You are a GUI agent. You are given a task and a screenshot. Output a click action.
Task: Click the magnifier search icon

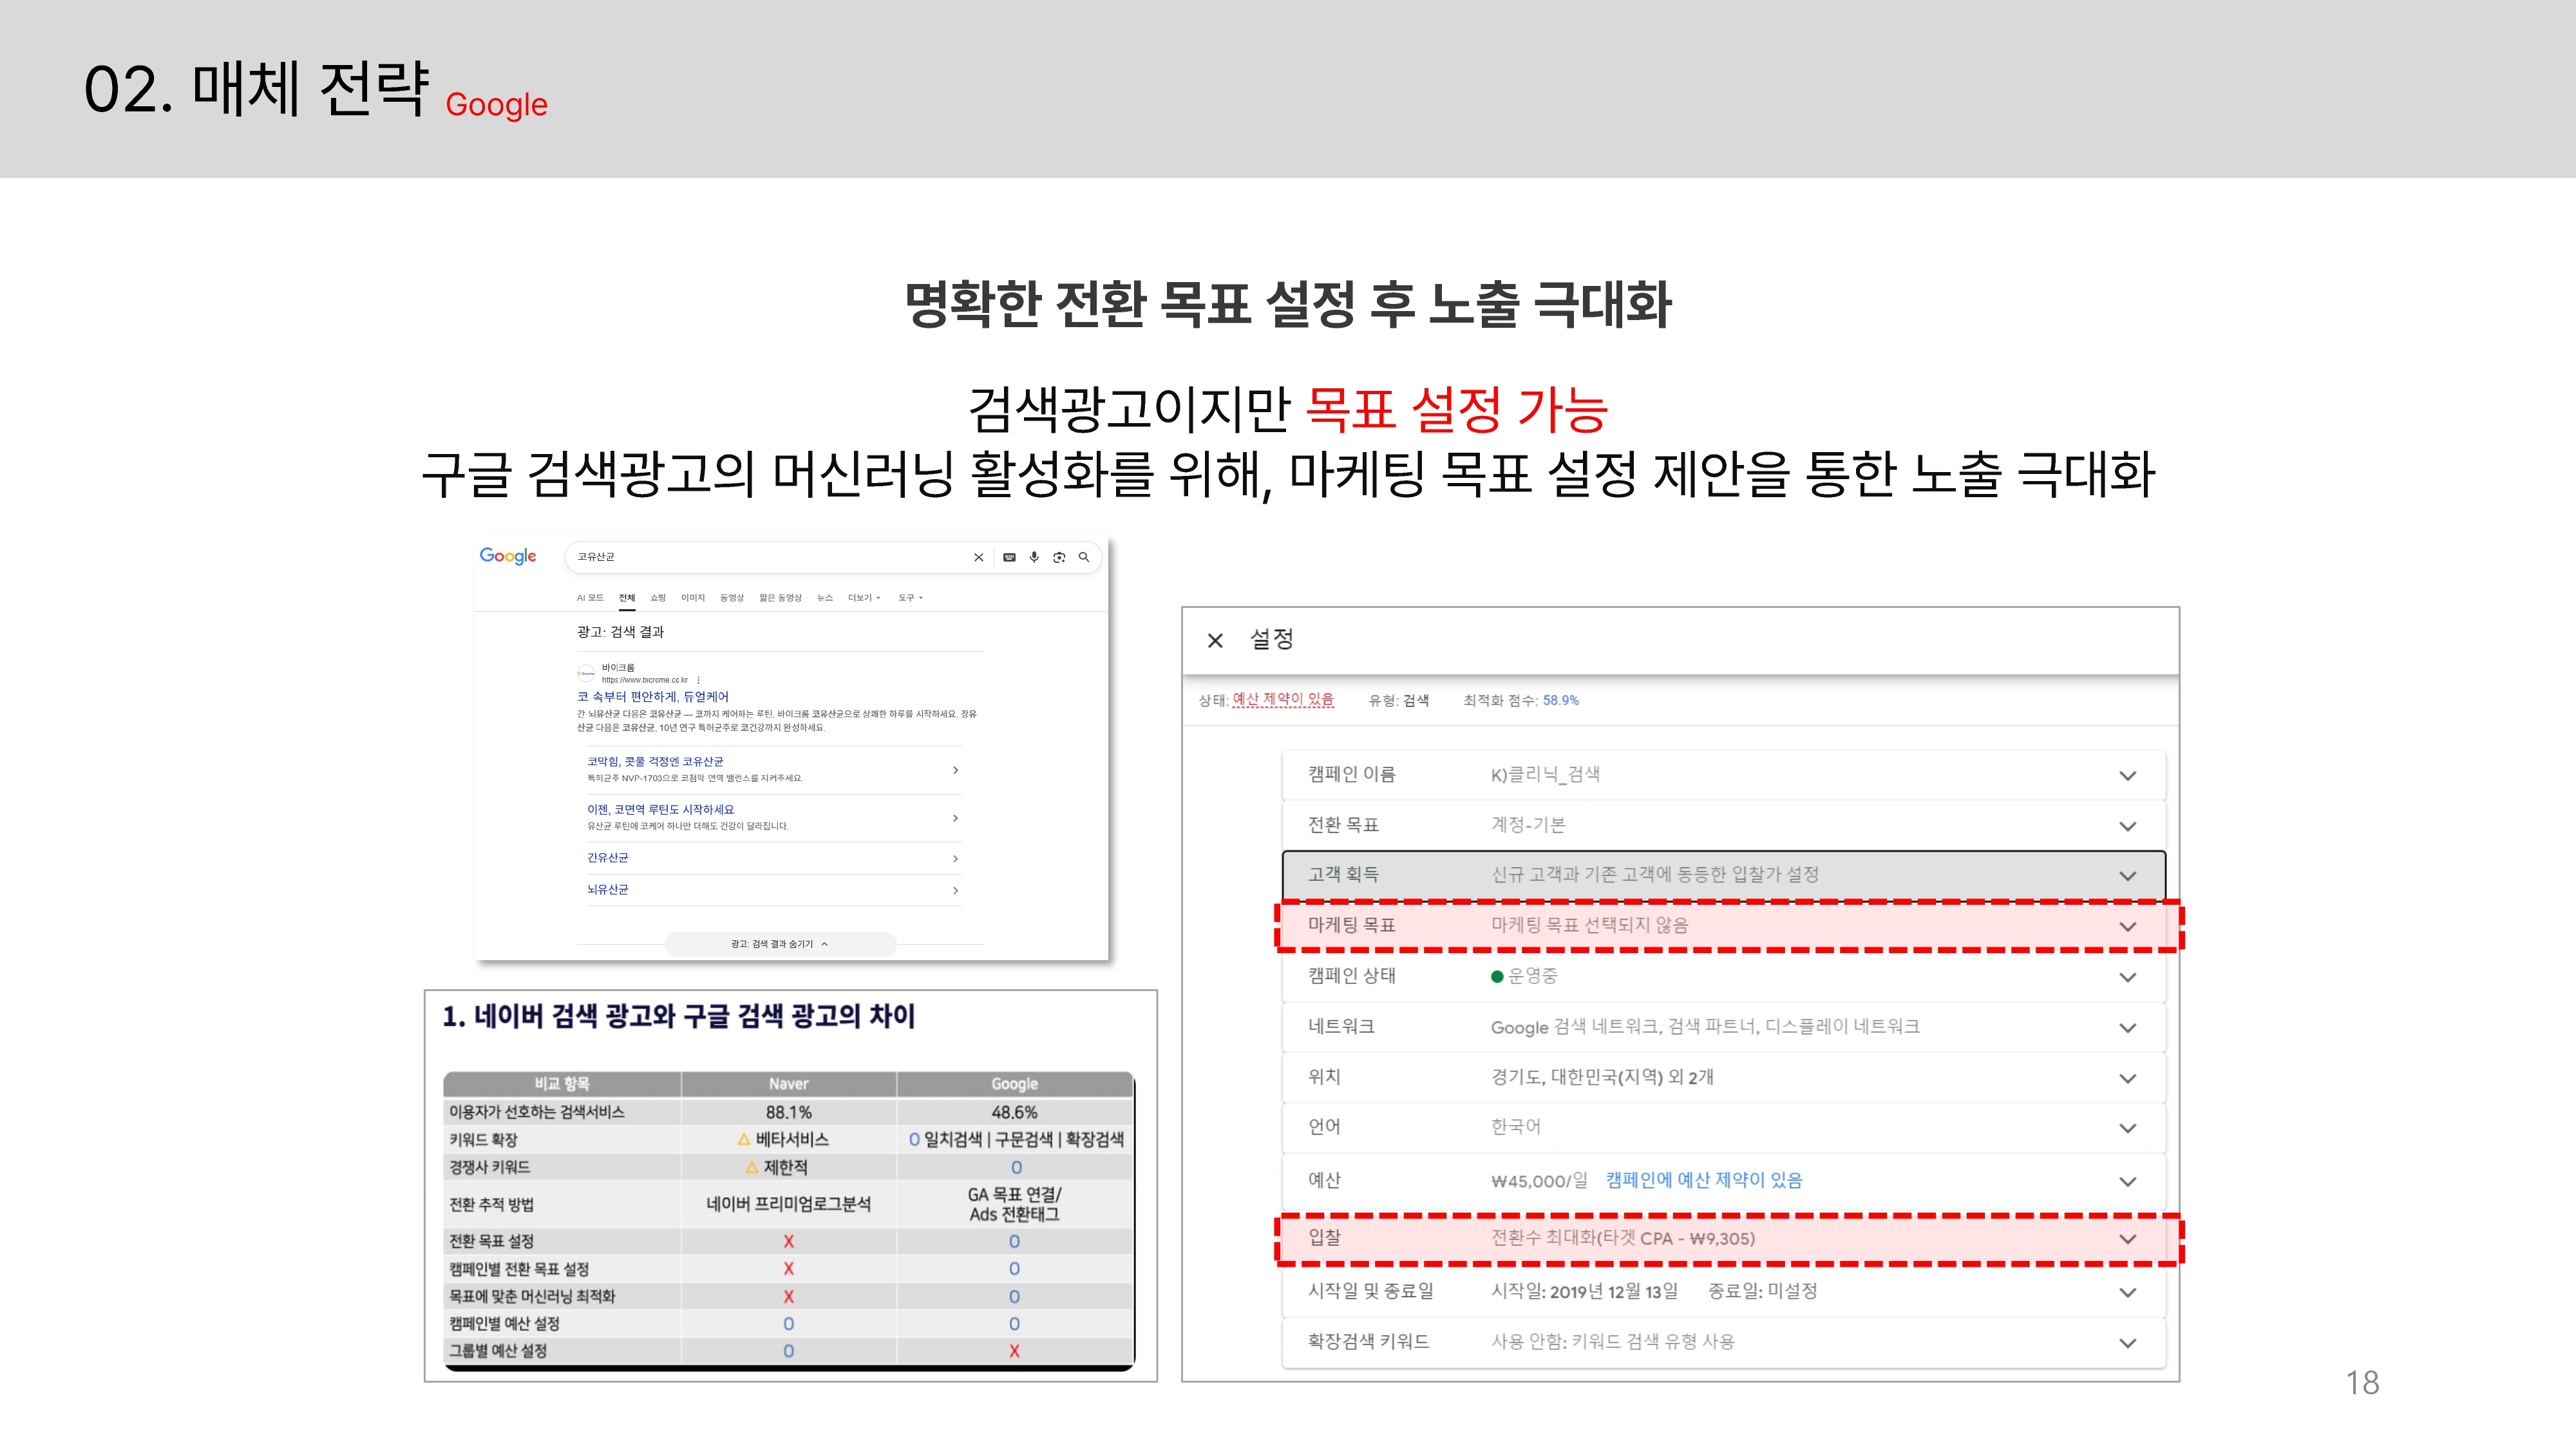[x=1084, y=558]
